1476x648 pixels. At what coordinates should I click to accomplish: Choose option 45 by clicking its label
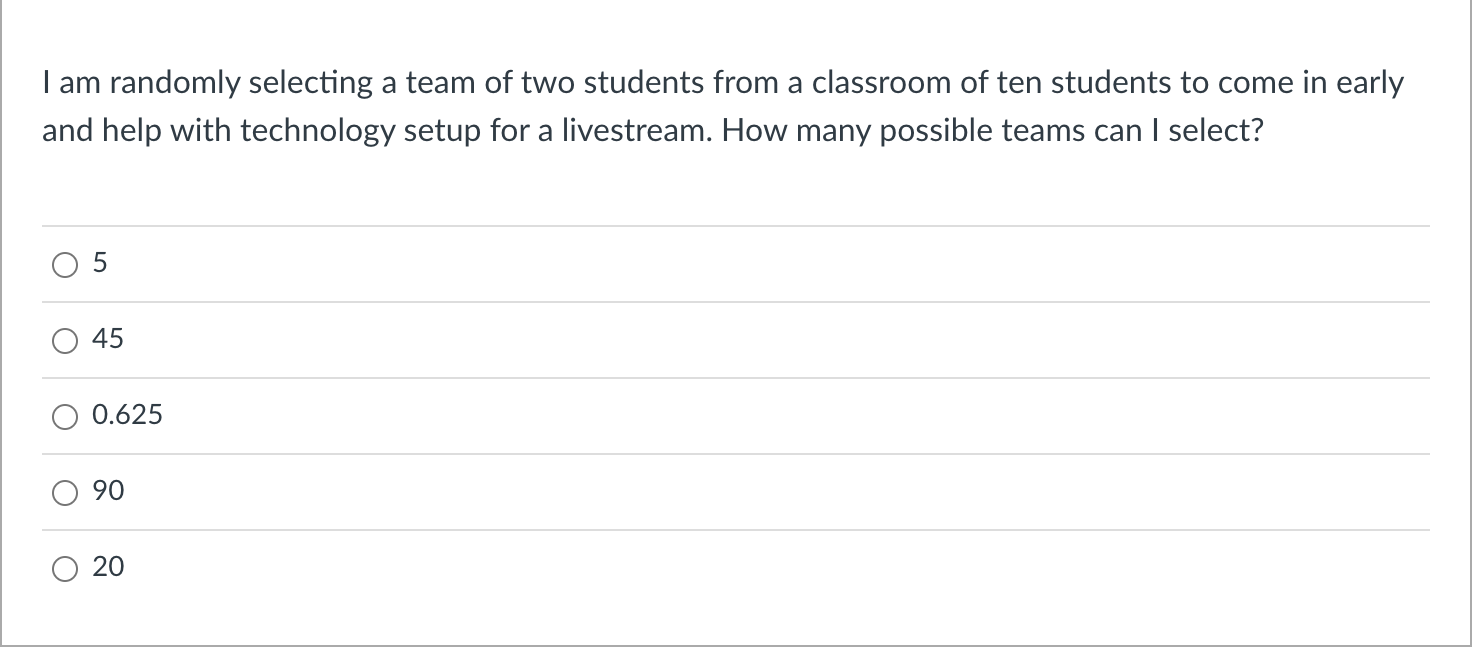click(x=108, y=339)
